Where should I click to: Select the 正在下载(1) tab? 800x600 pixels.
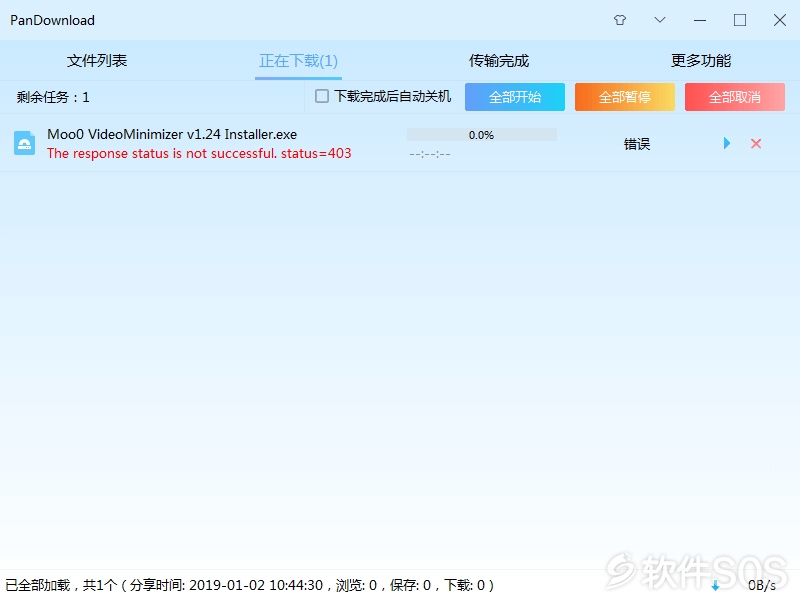pos(298,61)
